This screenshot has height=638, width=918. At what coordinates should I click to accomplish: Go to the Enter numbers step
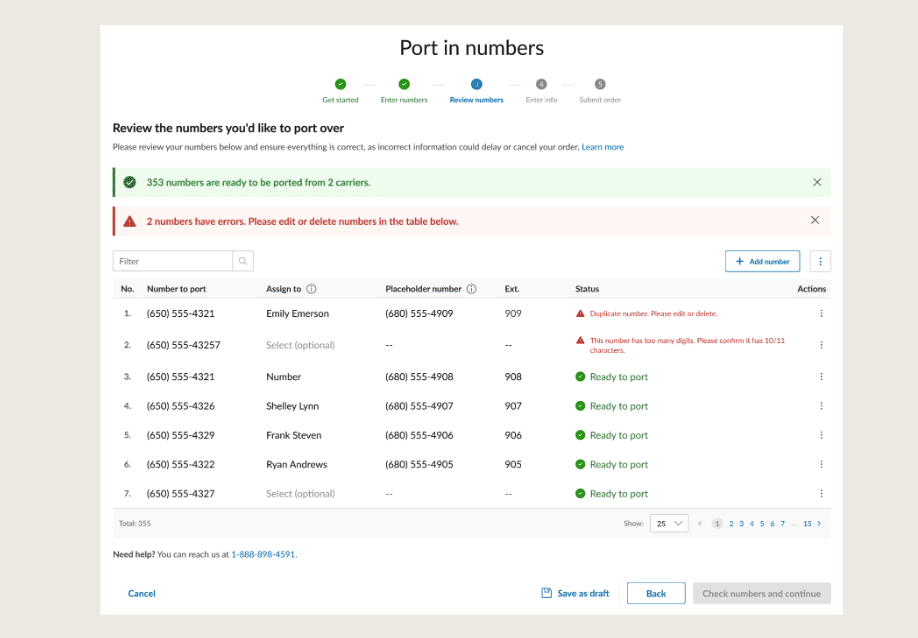[x=404, y=90]
